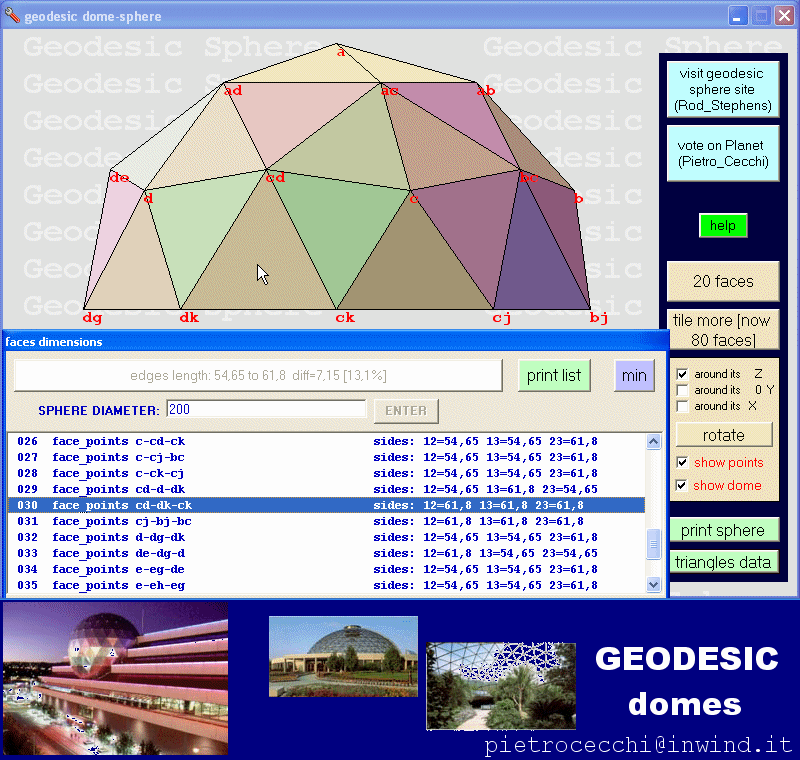
Task: Toggle the 'around its Z' checkbox
Action: [x=682, y=374]
